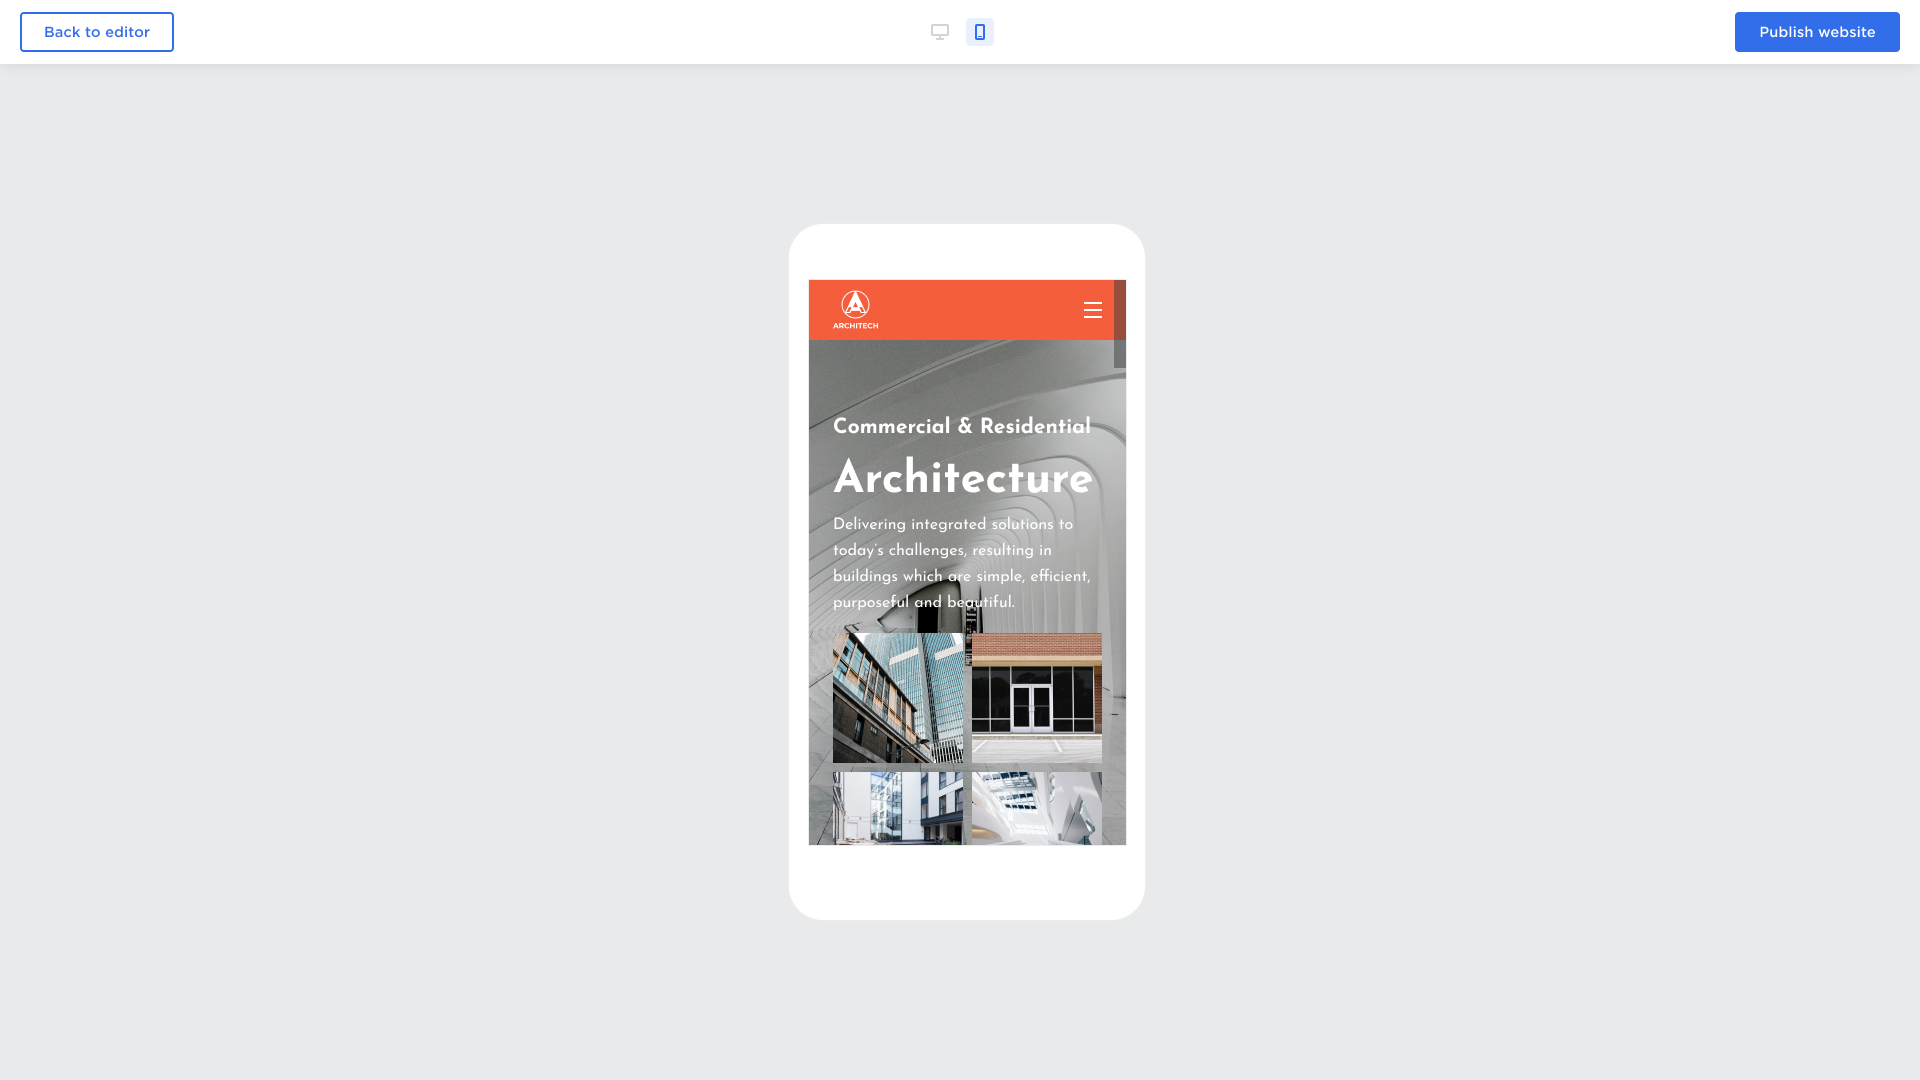The image size is (1920, 1080).
Task: Click Back to editor button
Action: coord(97,32)
